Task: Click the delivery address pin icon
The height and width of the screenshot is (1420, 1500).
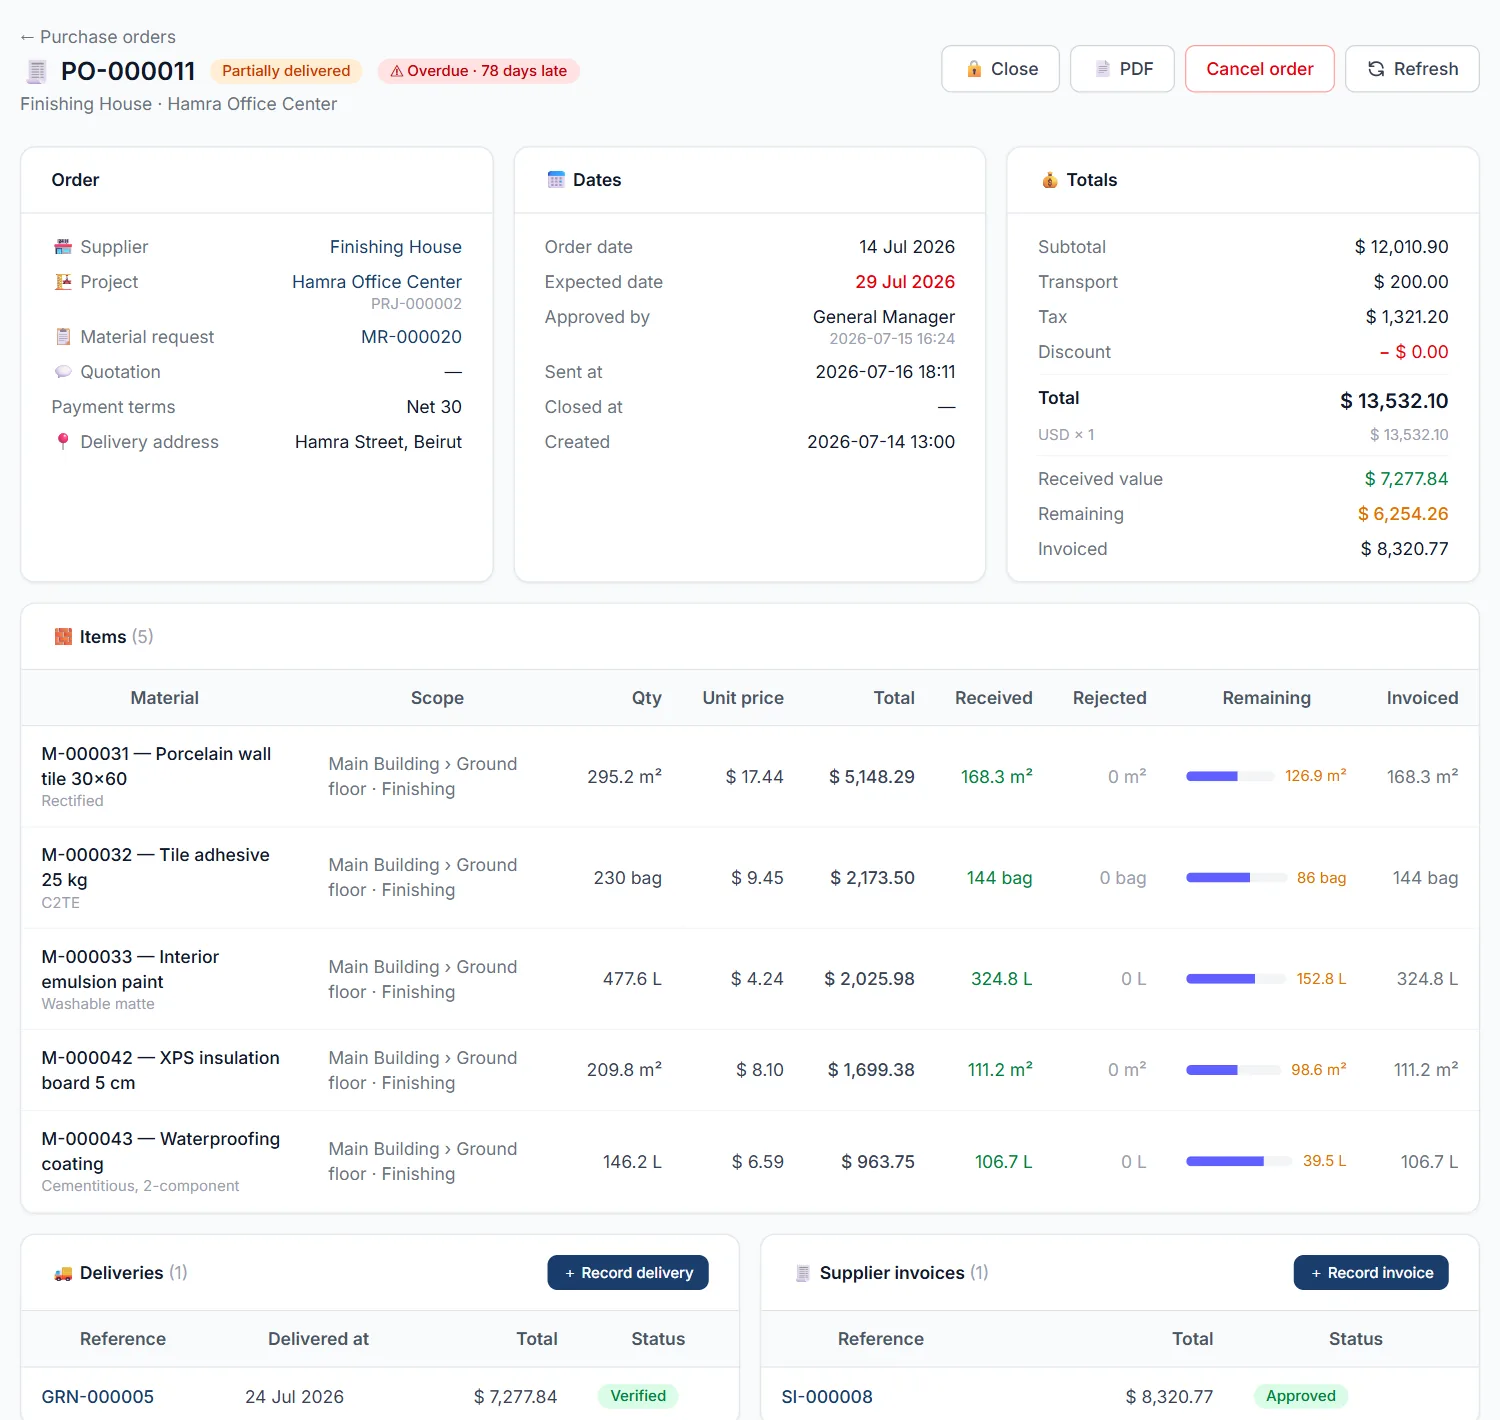Action: pos(63,442)
